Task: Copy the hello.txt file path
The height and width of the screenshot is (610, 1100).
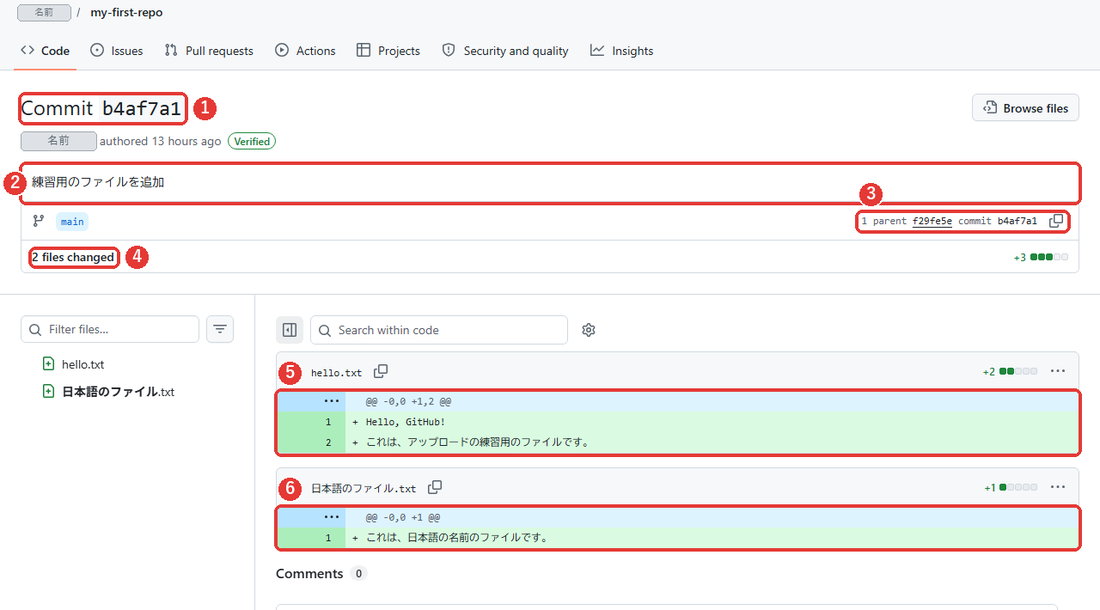Action: pyautogui.click(x=381, y=371)
